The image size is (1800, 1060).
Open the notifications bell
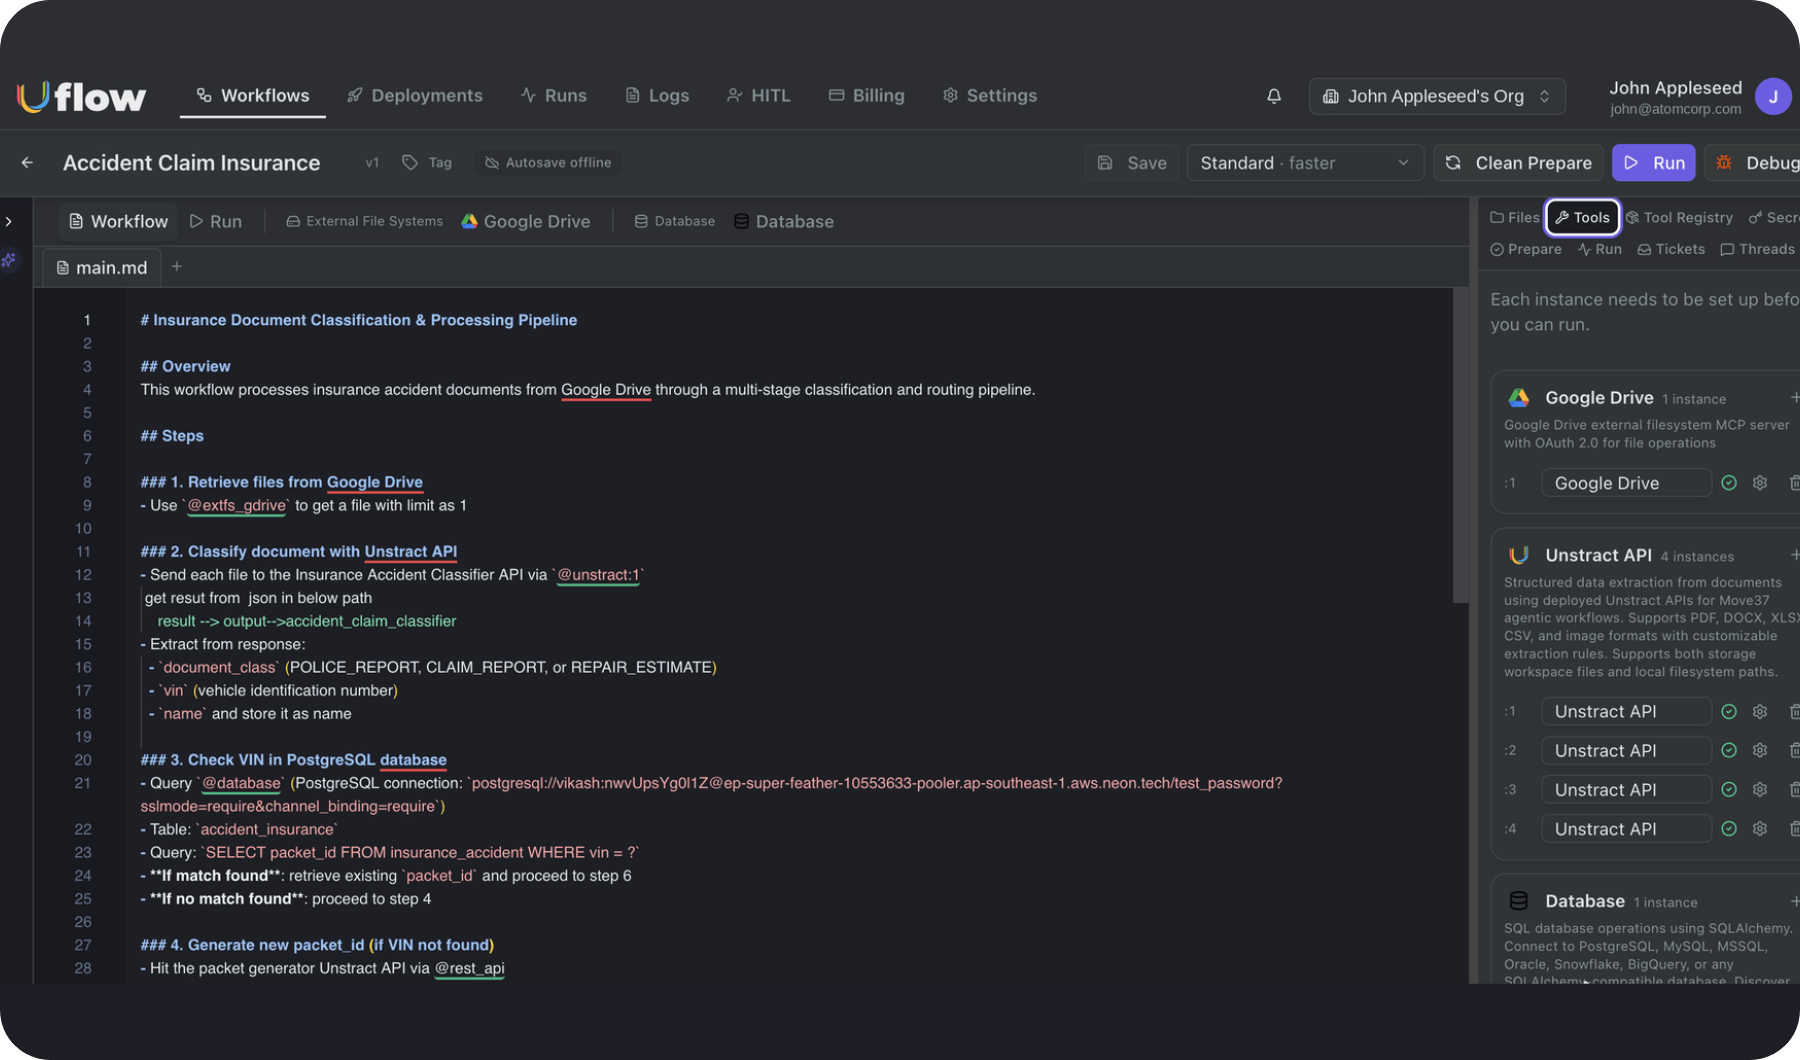pos(1273,96)
